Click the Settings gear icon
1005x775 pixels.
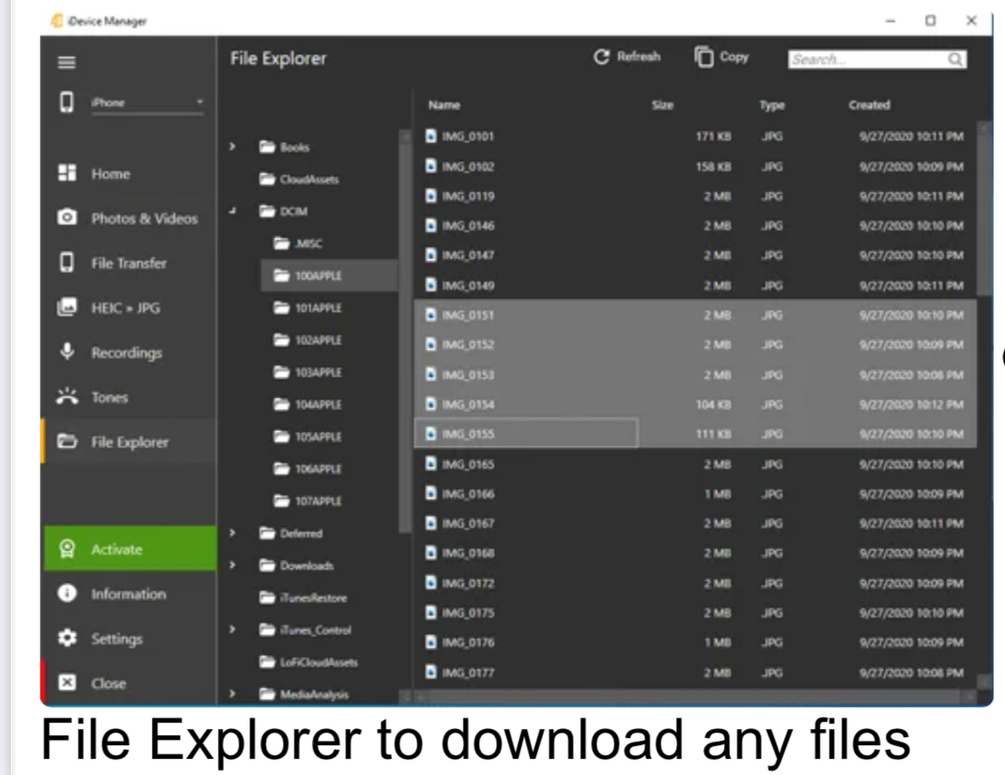pyautogui.click(x=67, y=638)
